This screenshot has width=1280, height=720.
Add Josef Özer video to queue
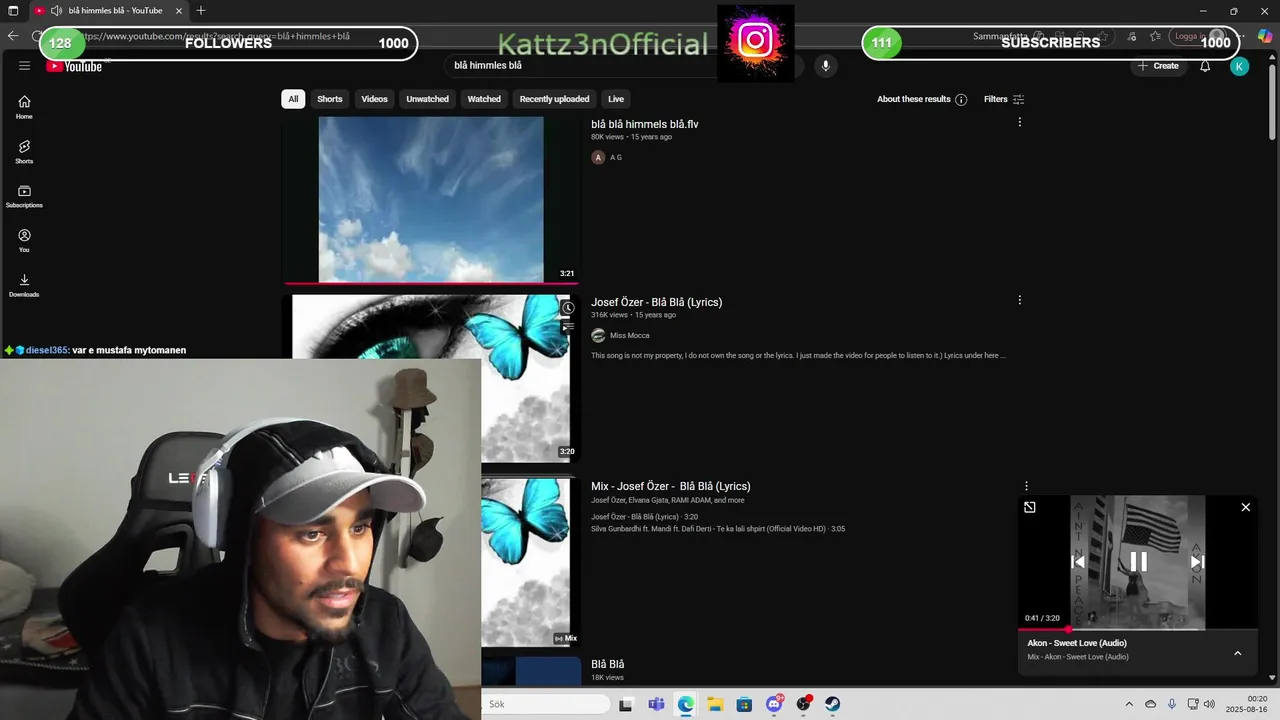point(568,326)
